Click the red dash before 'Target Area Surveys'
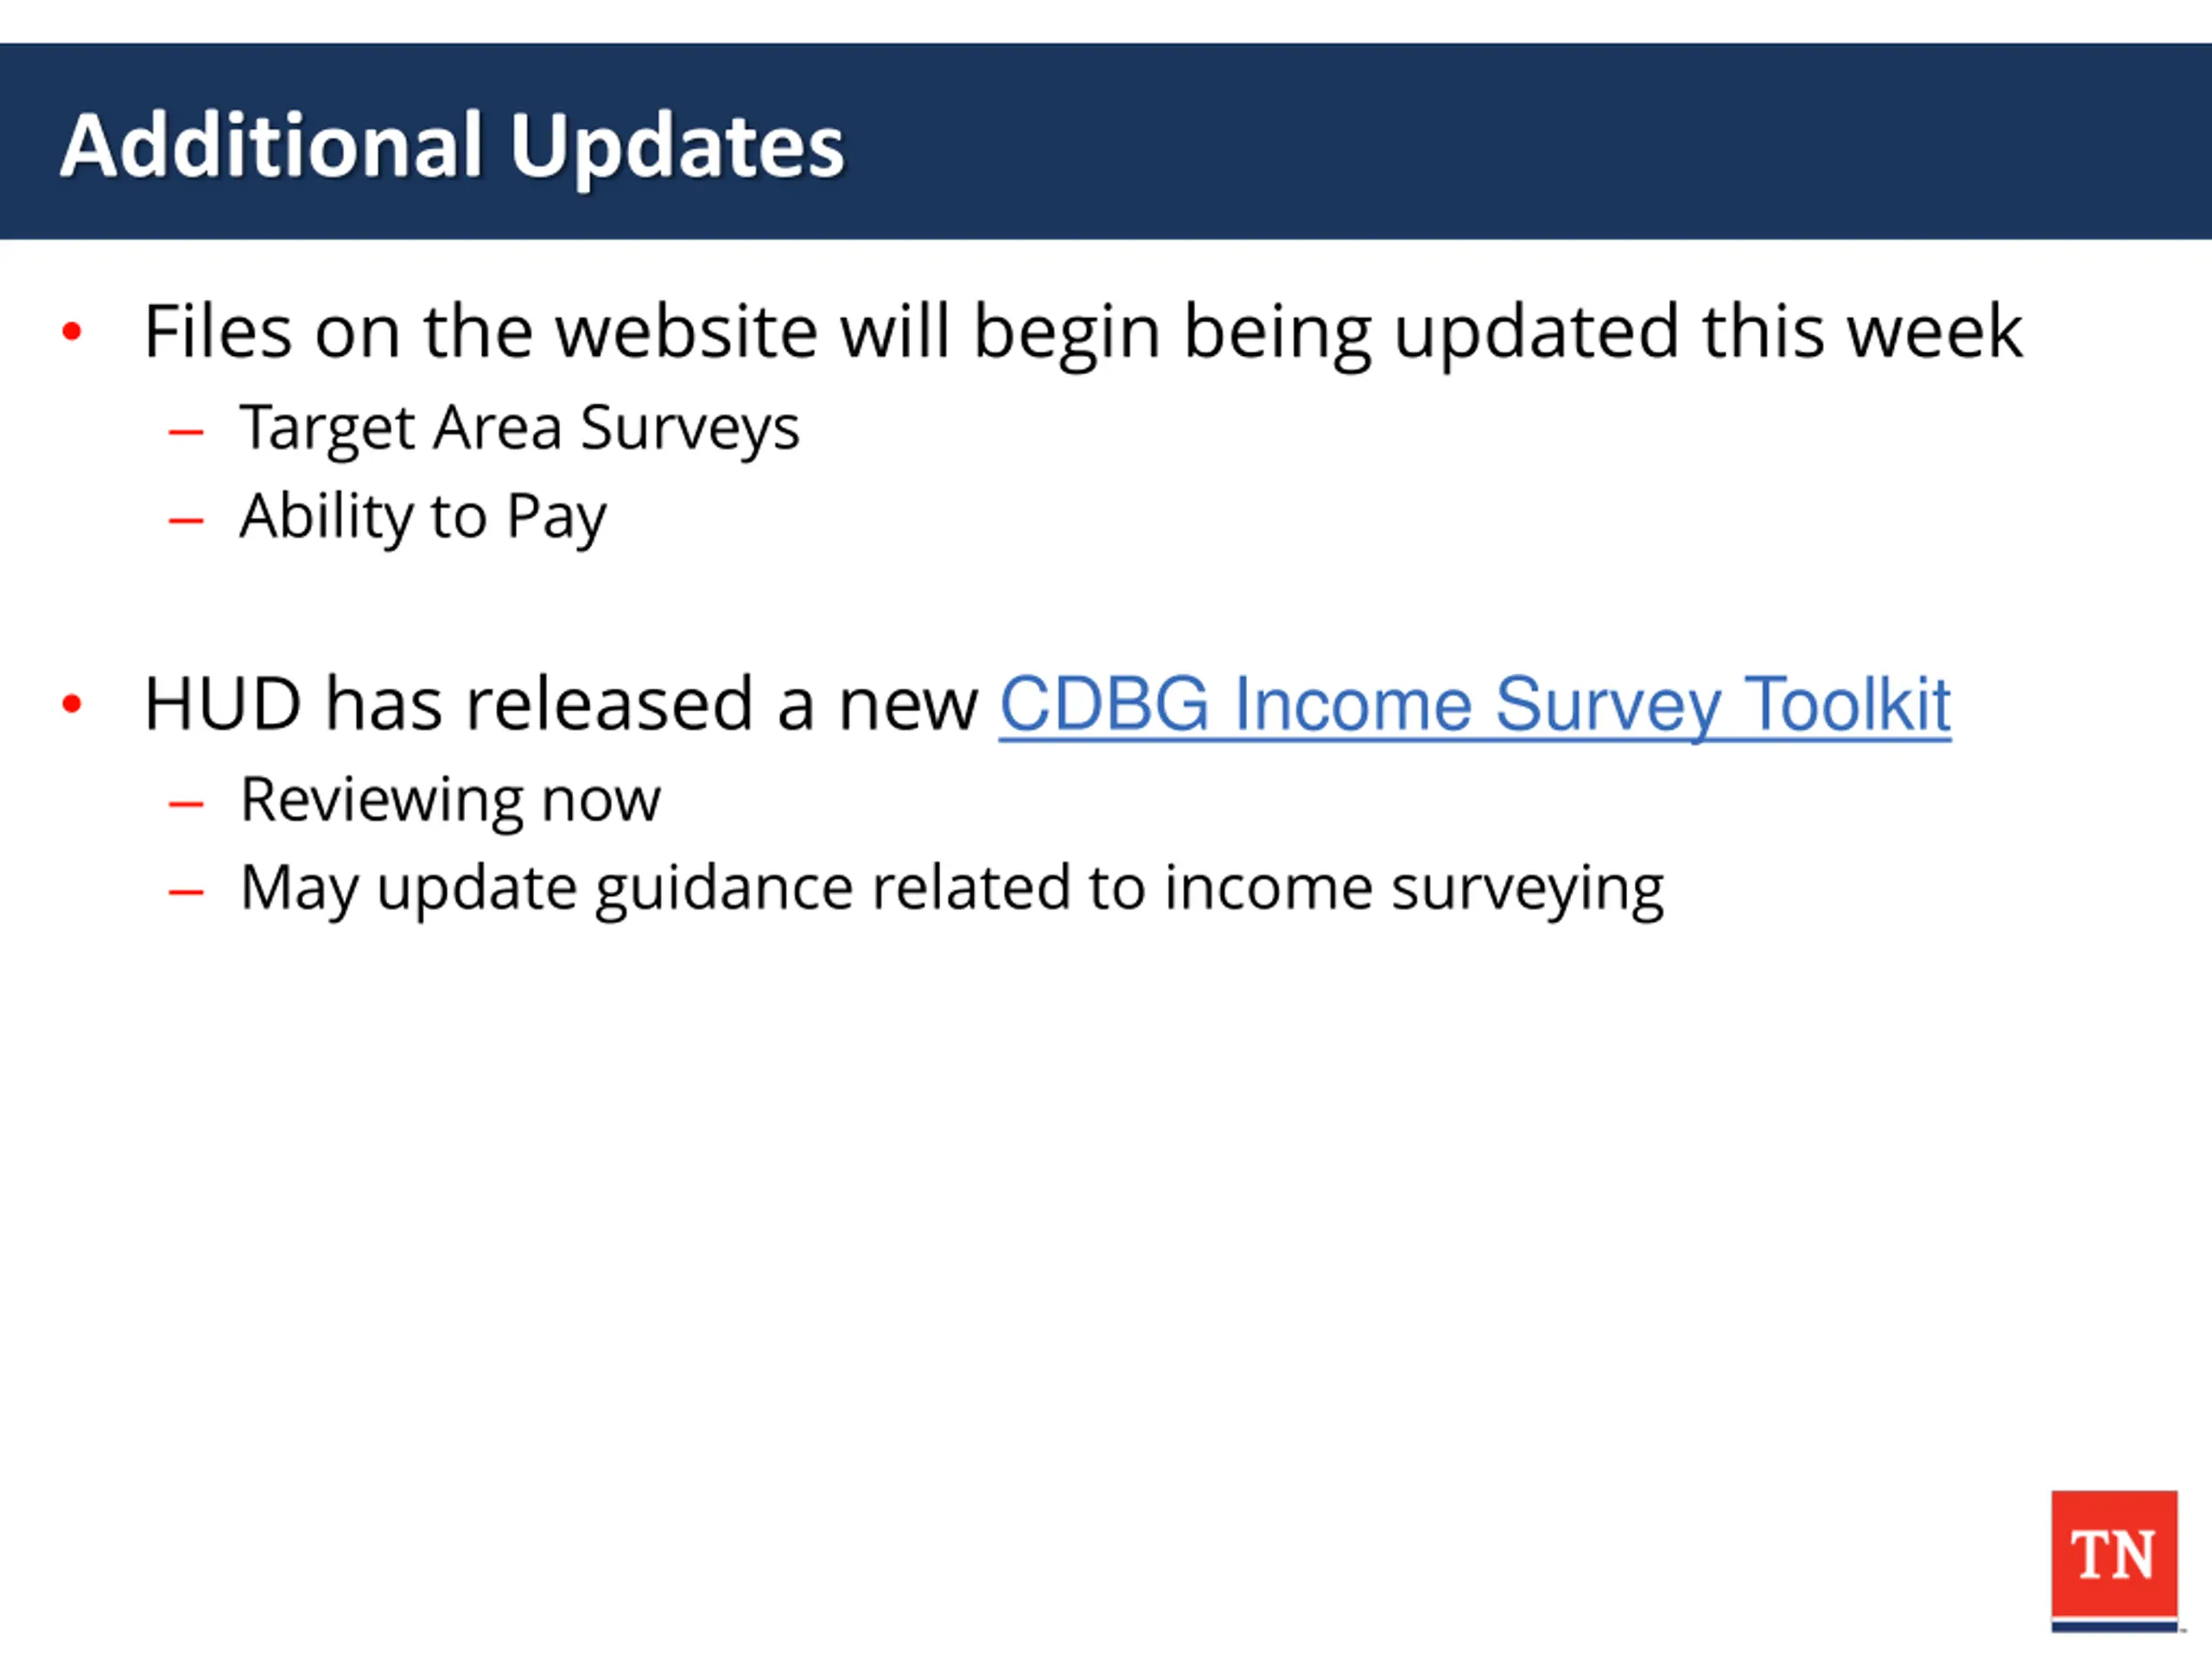Screen dimensions: 2212x1659 pos(186,432)
